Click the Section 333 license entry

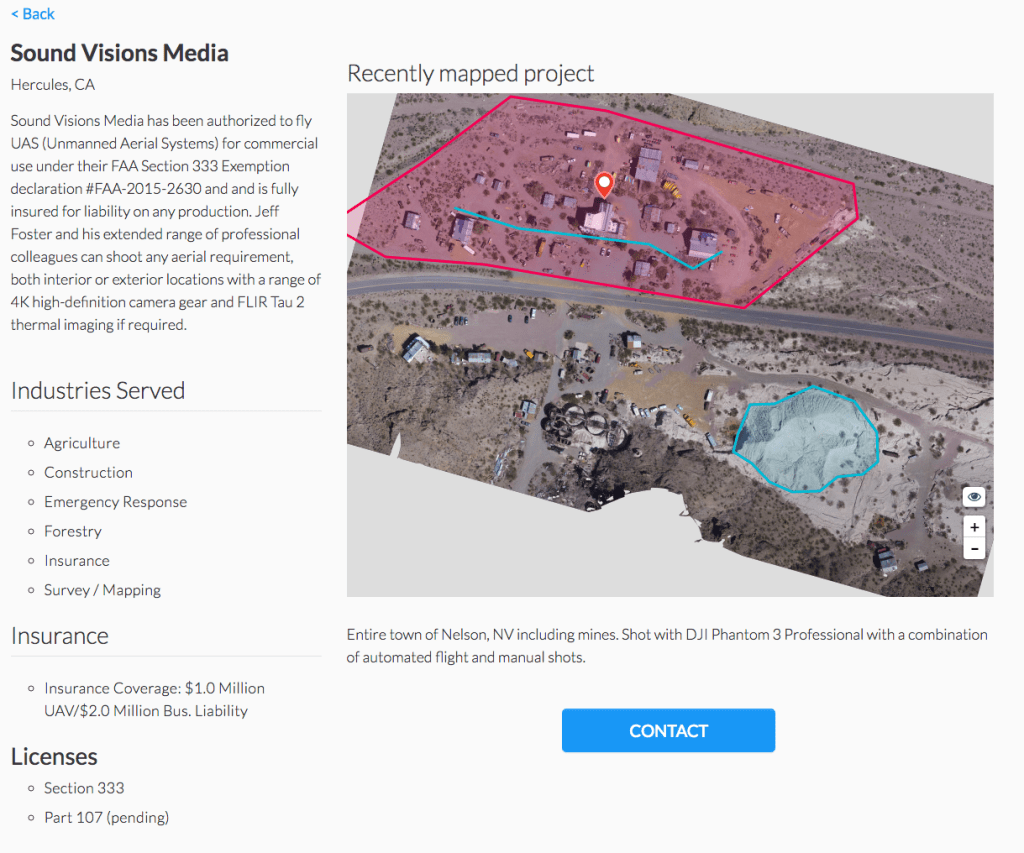pos(84,788)
